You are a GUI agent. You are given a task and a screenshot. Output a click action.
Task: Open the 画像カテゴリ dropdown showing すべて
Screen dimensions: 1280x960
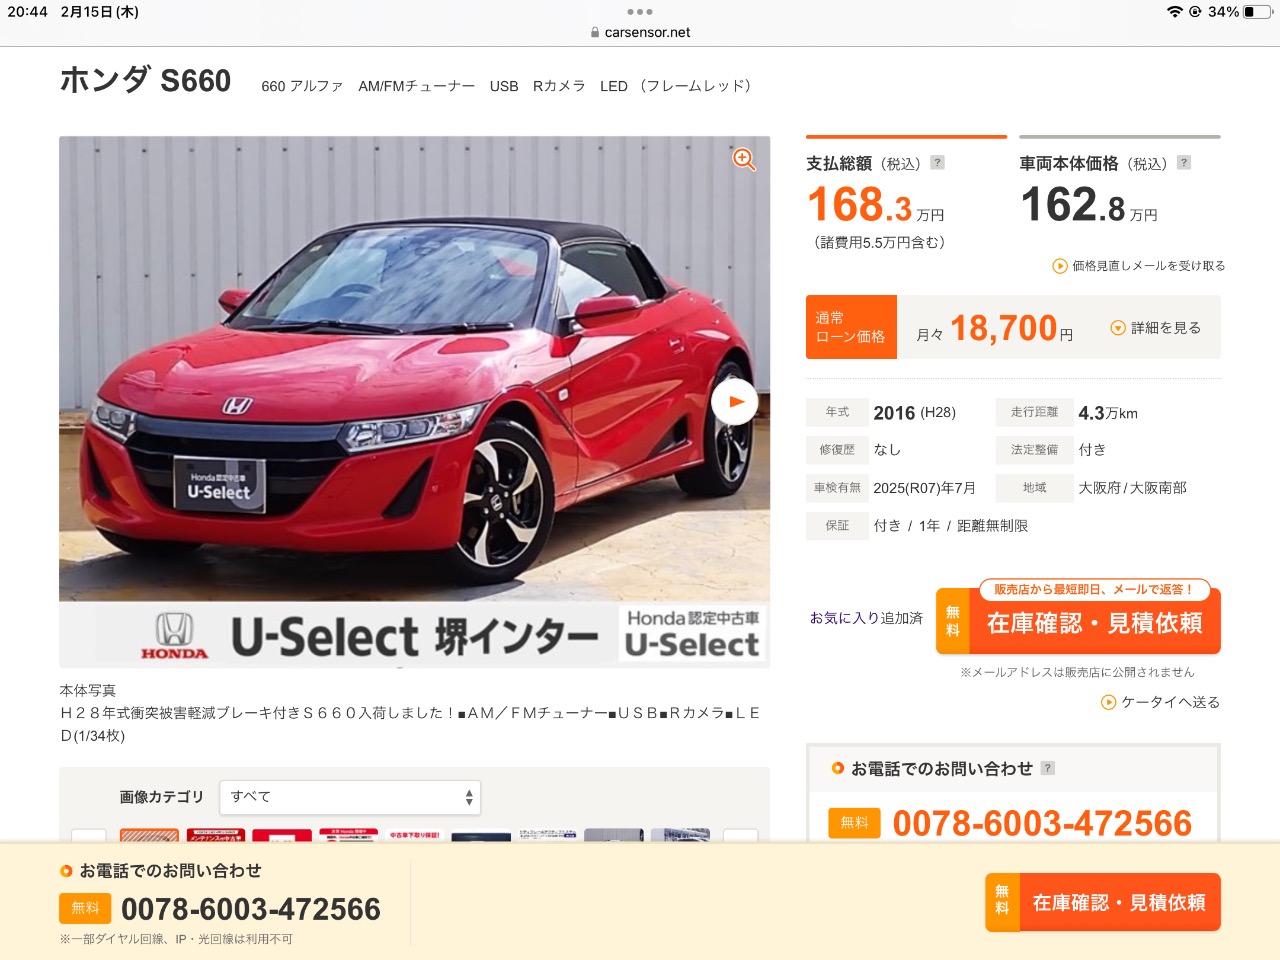[350, 797]
